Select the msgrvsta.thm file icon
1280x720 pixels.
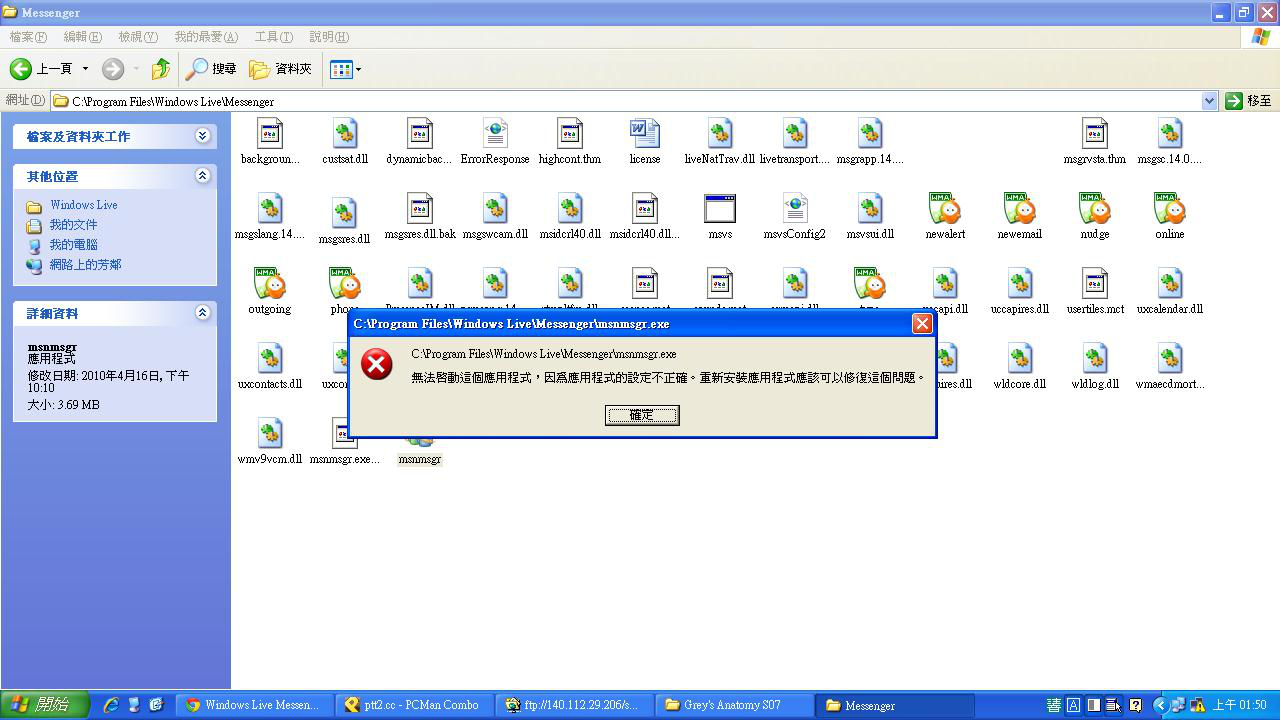coord(1095,133)
